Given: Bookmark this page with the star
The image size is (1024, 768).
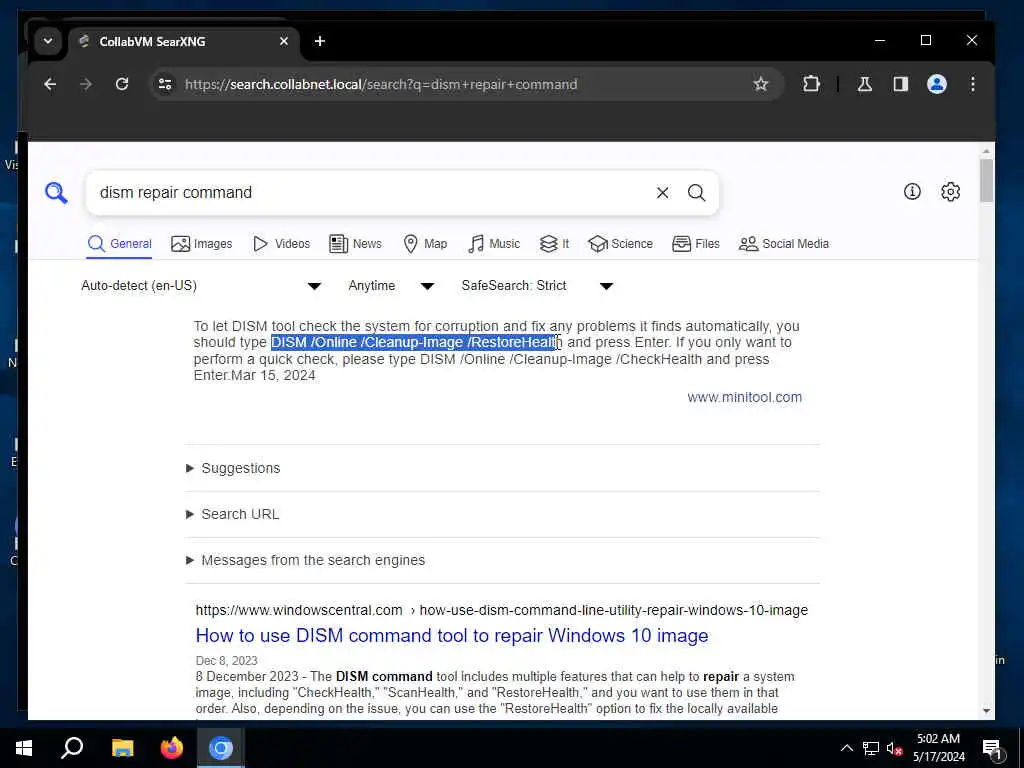Looking at the screenshot, I should click(x=760, y=84).
